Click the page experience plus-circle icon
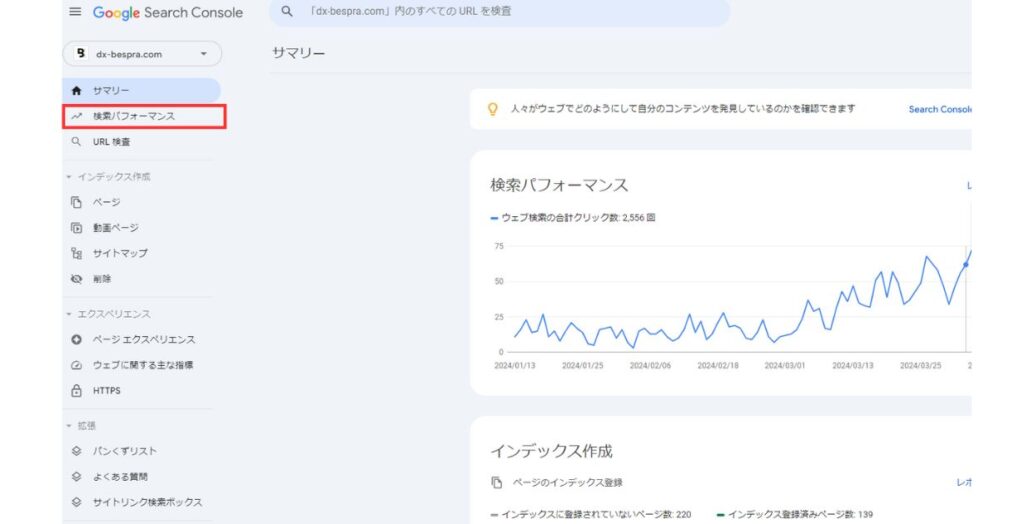This screenshot has width=1024, height=524. (76, 340)
